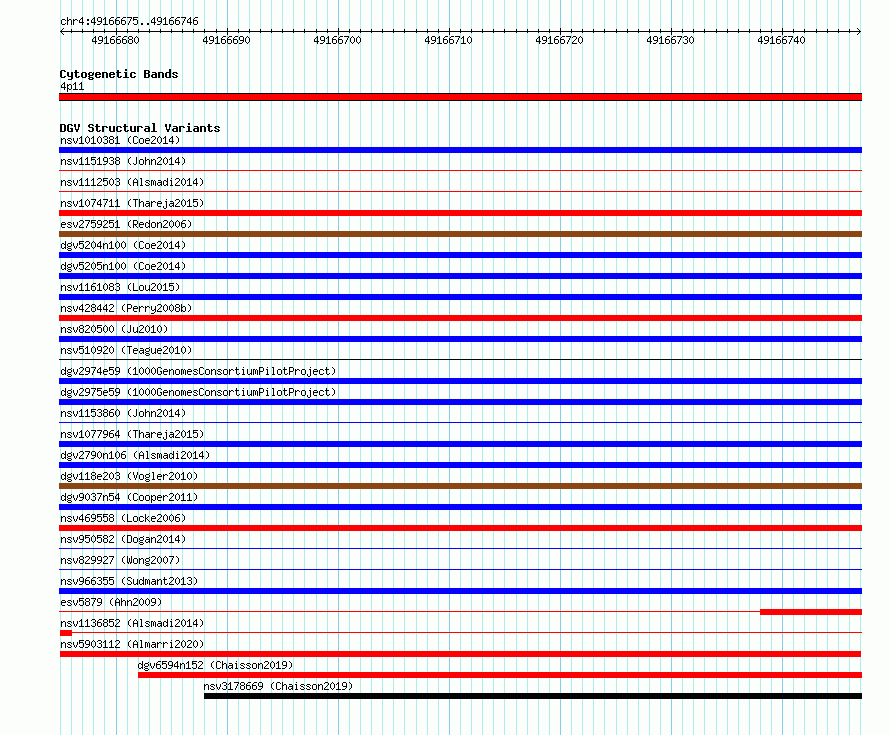The image size is (890, 735).
Task: Click the brown bar under esv2759251
Action: coord(460,234)
